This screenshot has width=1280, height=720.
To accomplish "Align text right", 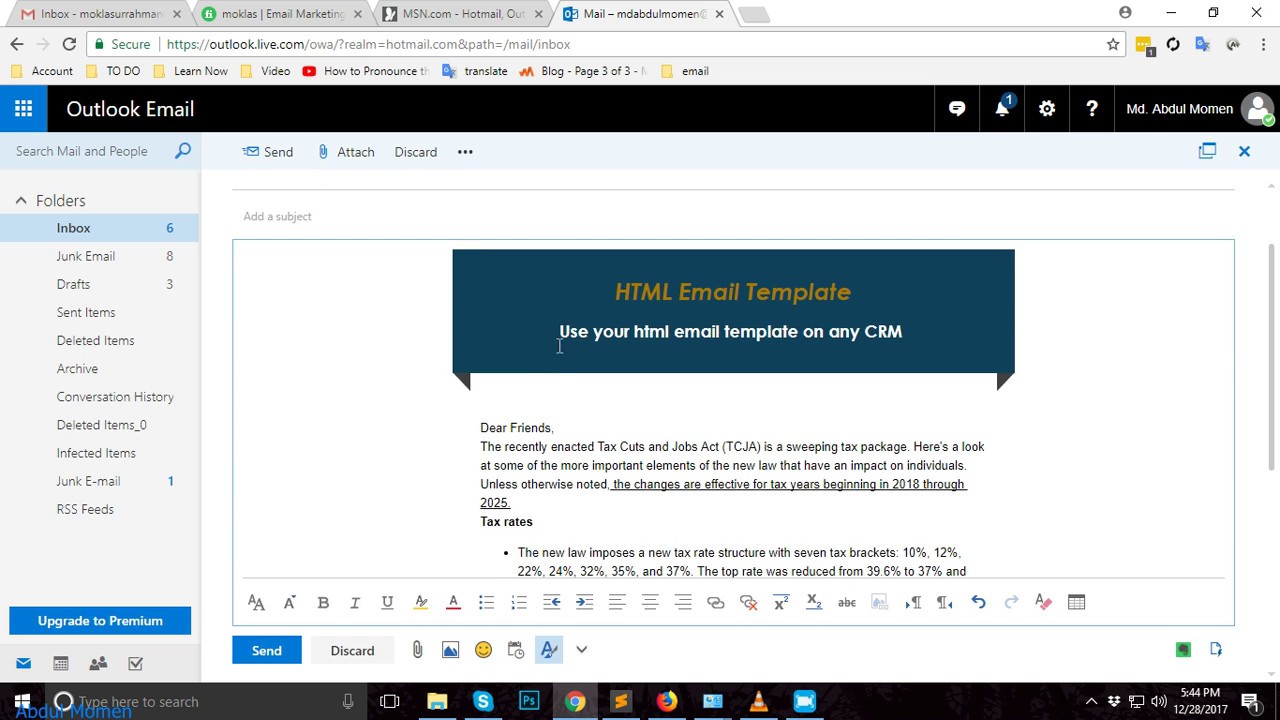I will point(683,602).
